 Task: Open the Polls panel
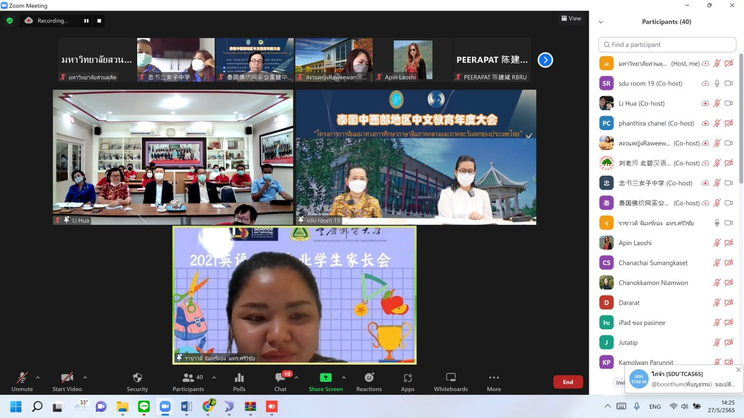239,381
